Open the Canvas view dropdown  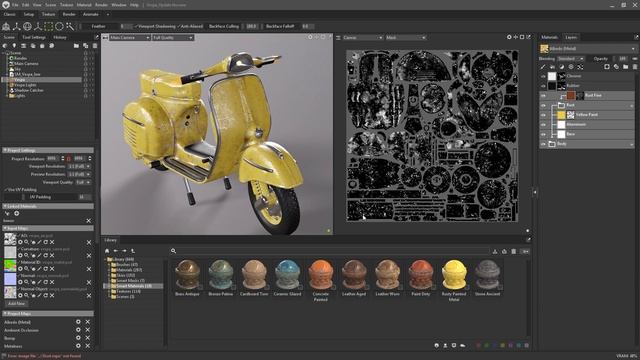362,38
